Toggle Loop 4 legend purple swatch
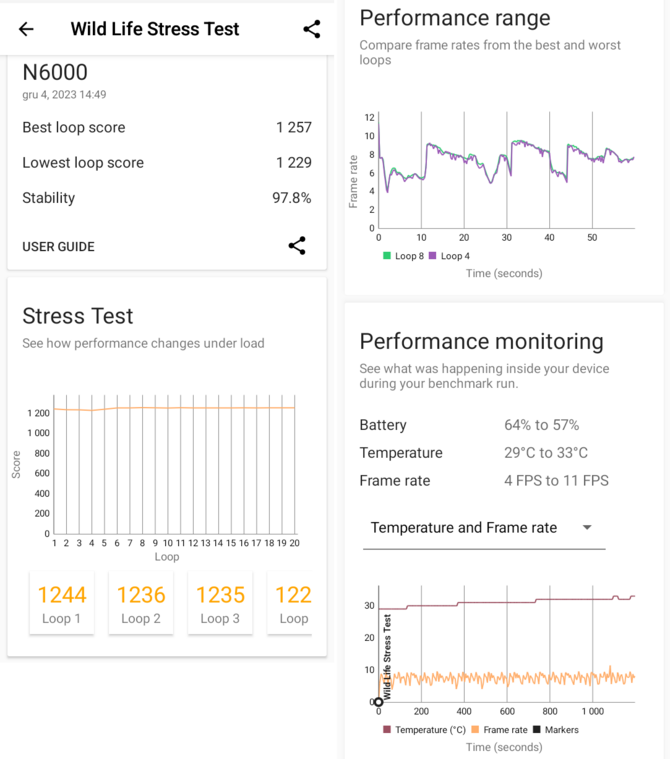 (432, 256)
